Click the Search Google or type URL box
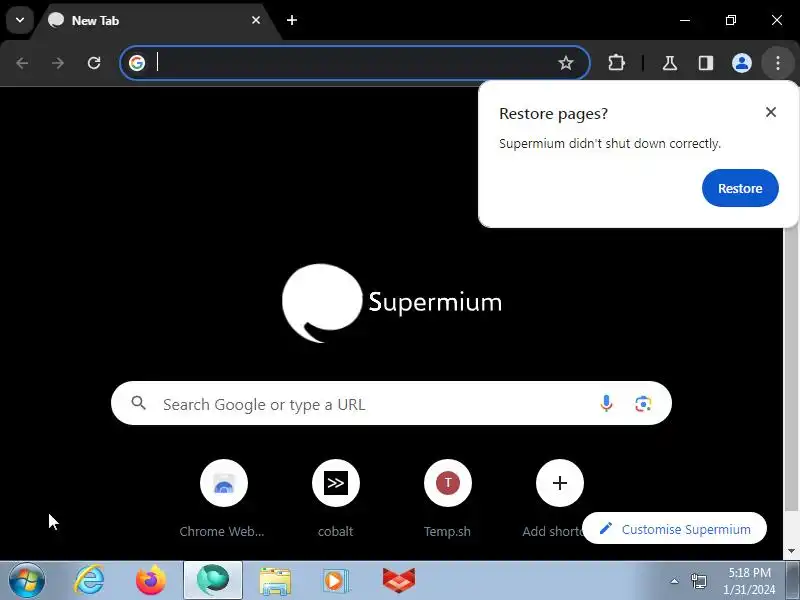This screenshot has width=800, height=600. pos(391,403)
